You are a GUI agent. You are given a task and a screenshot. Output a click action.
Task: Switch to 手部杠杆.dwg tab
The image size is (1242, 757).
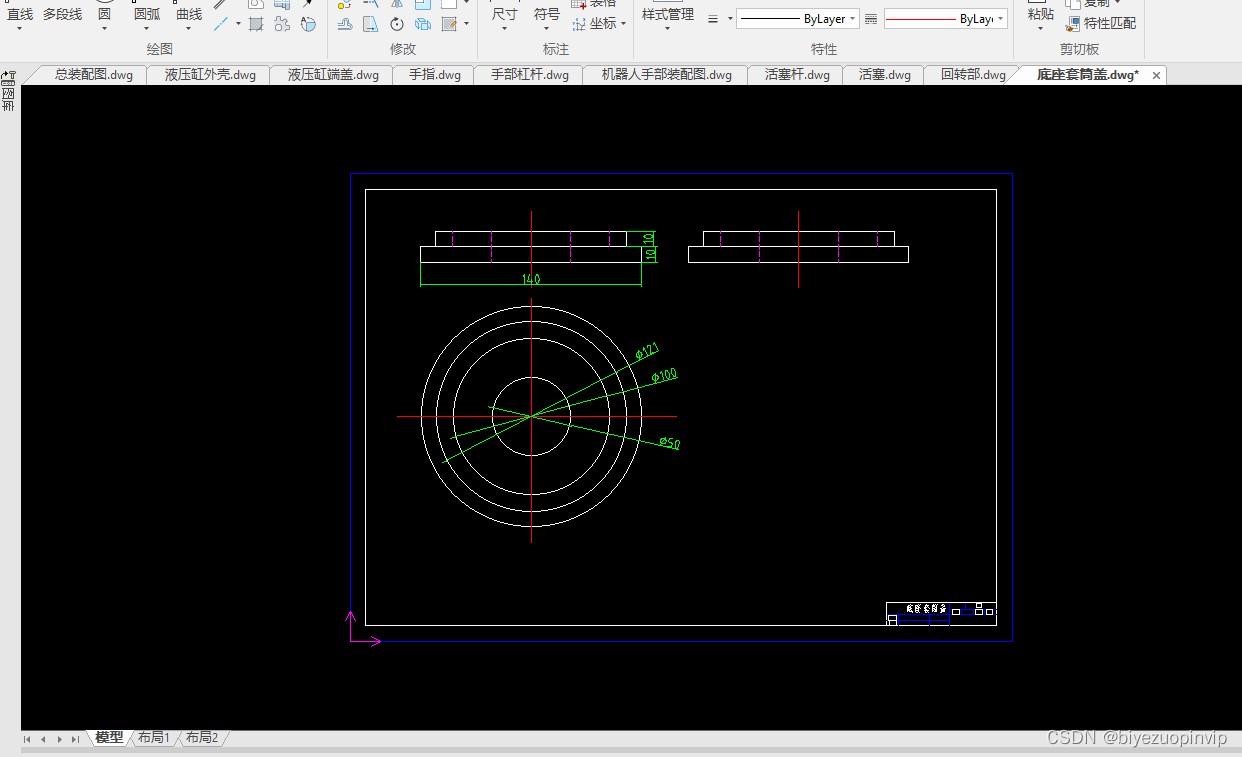(x=529, y=75)
